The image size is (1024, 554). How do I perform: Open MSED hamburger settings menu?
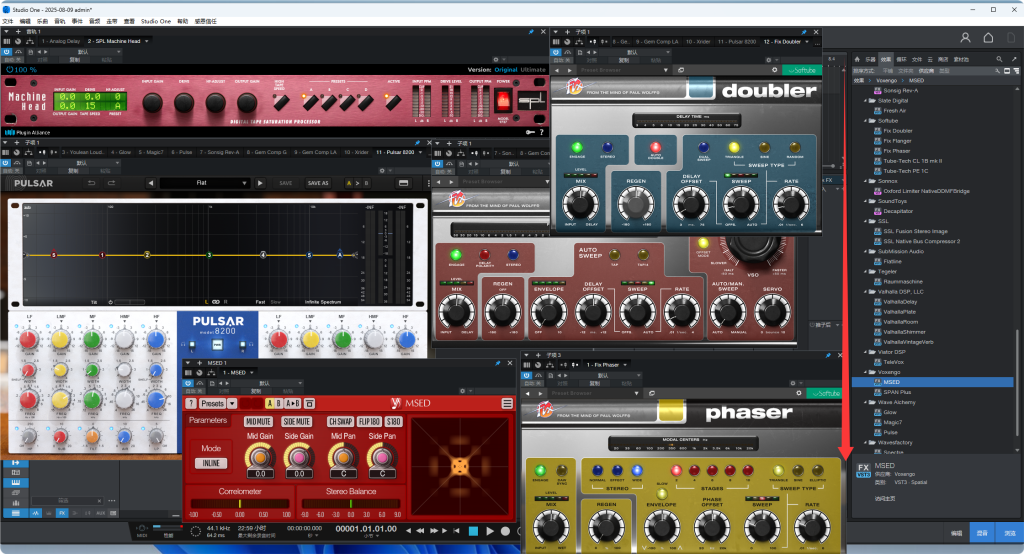(507, 404)
